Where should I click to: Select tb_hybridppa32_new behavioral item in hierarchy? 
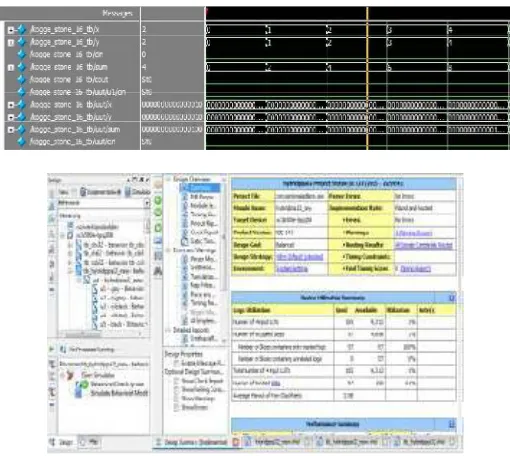pos(114,271)
